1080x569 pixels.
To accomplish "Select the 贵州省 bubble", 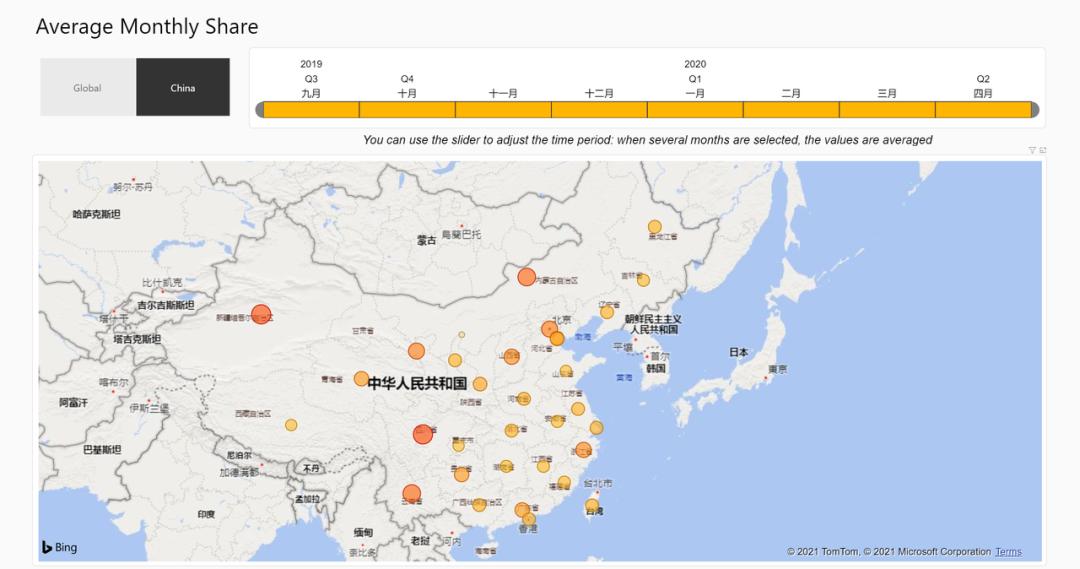I will click(461, 475).
